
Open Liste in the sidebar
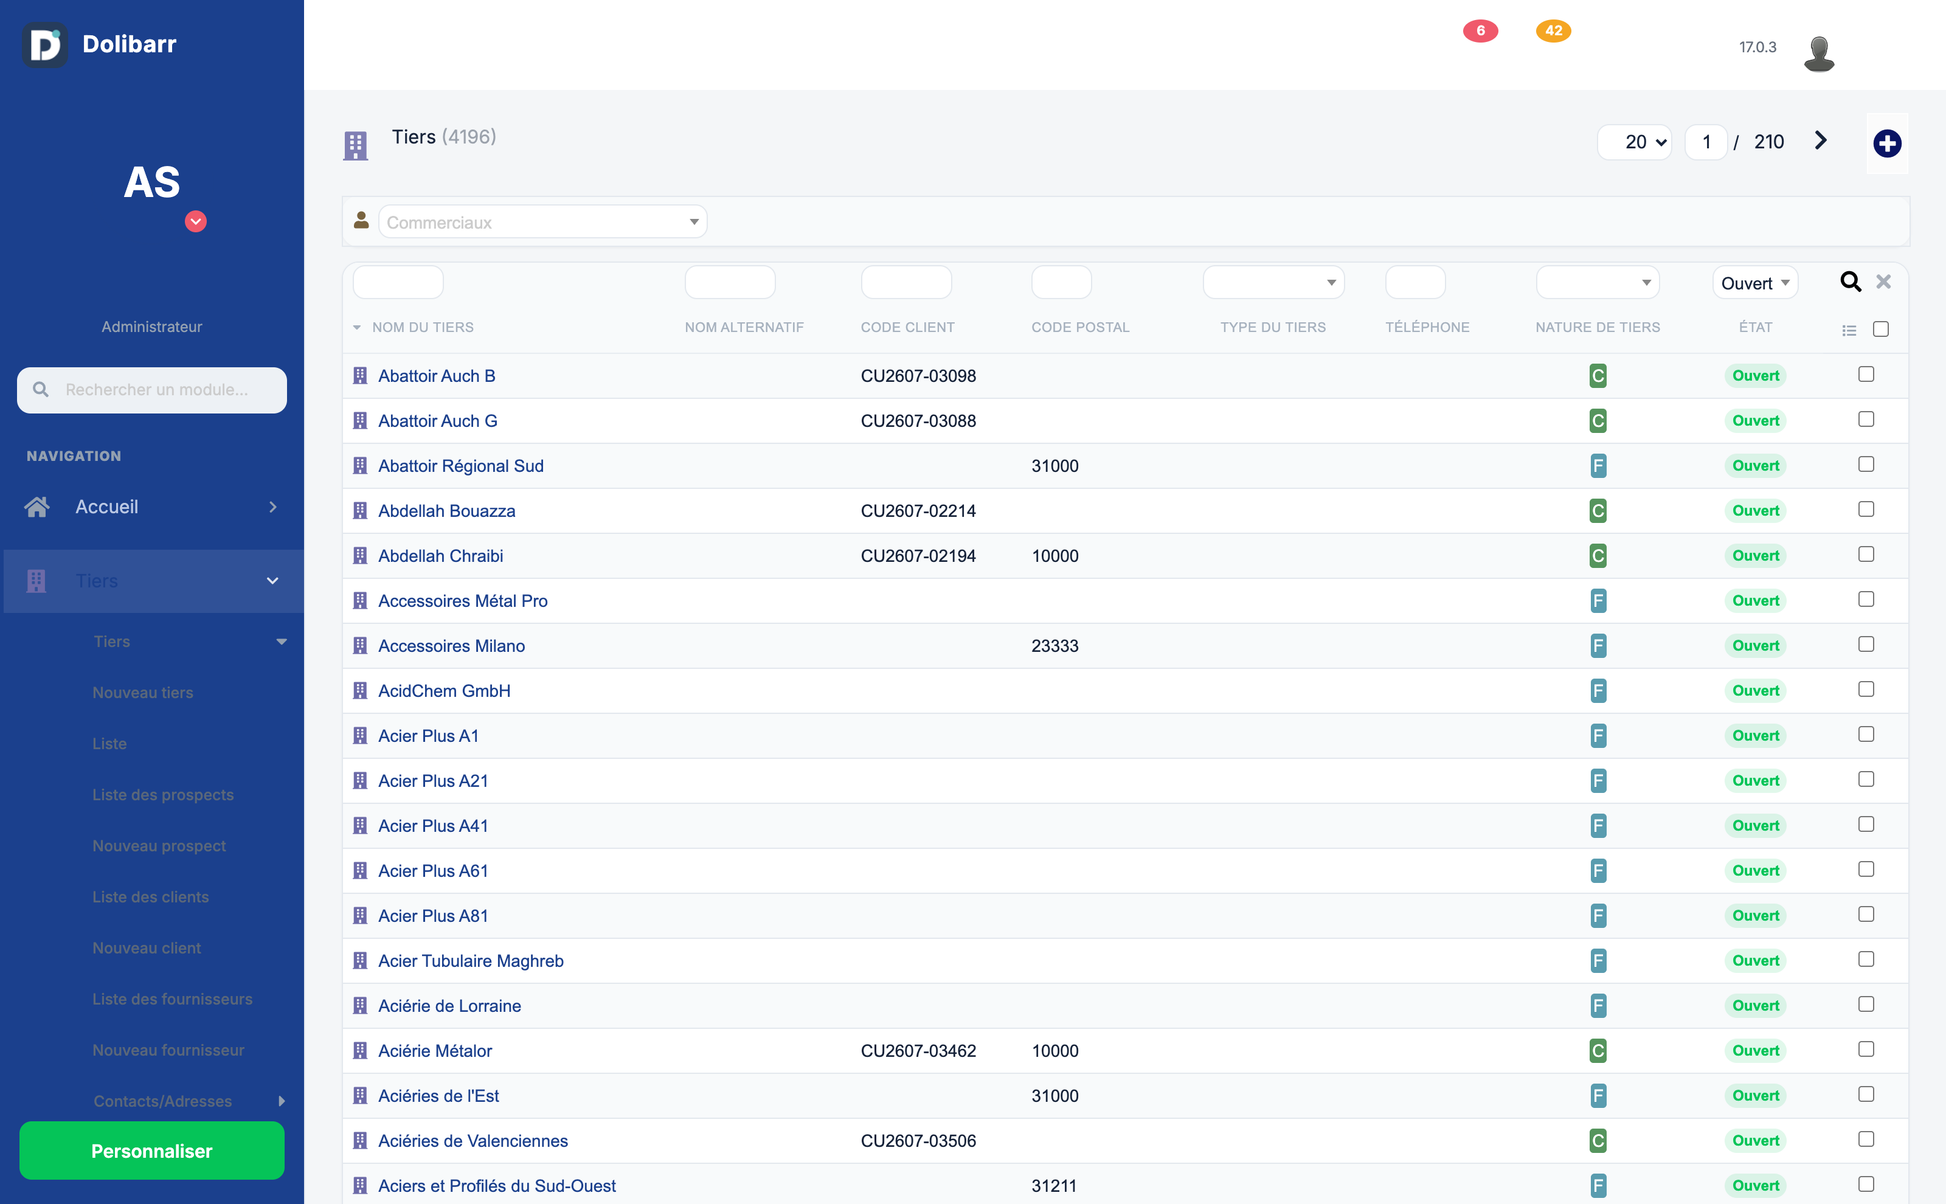[x=110, y=743]
